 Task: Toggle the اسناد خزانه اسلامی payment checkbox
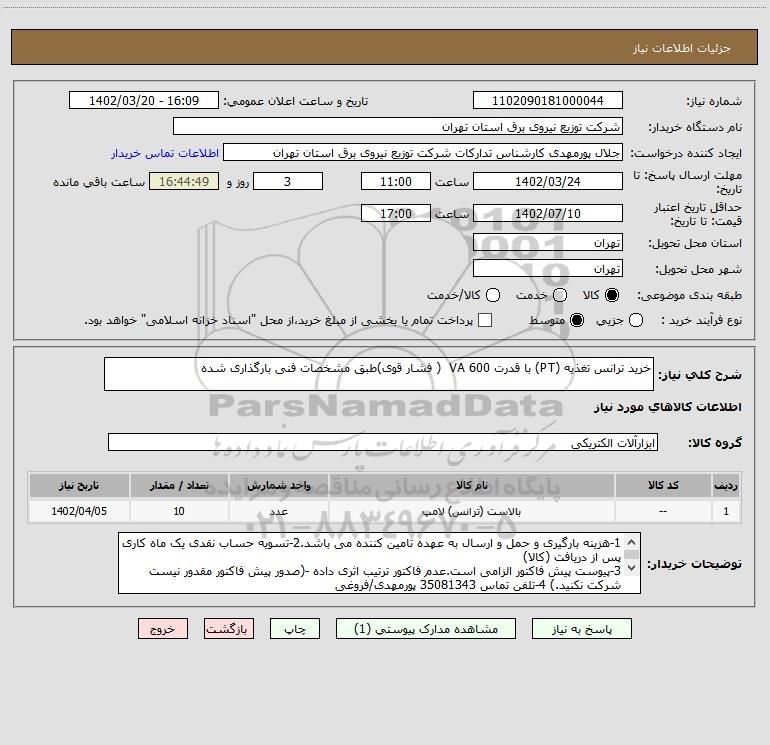[485, 320]
